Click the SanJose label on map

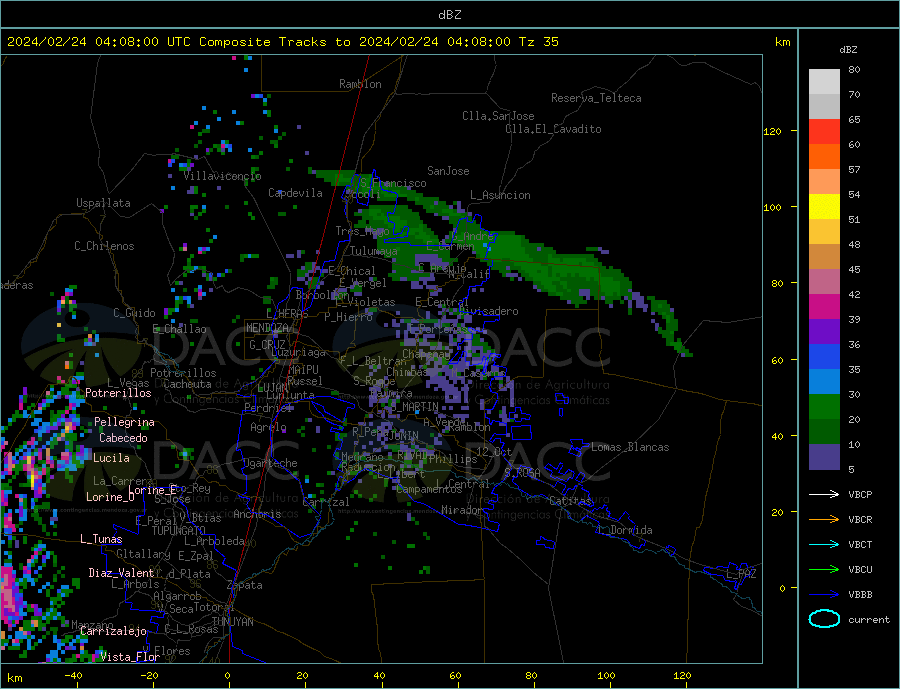448,171
